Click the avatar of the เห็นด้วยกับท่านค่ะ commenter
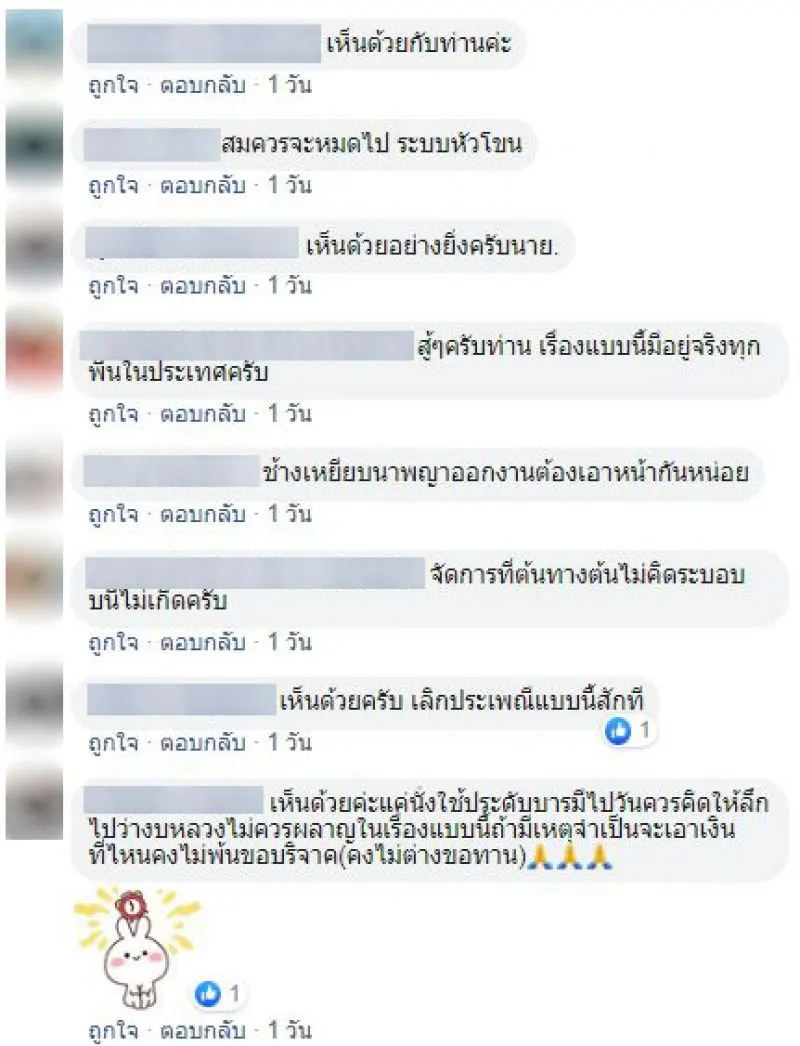Viewport: 800px width, 1046px height. click(x=34, y=44)
